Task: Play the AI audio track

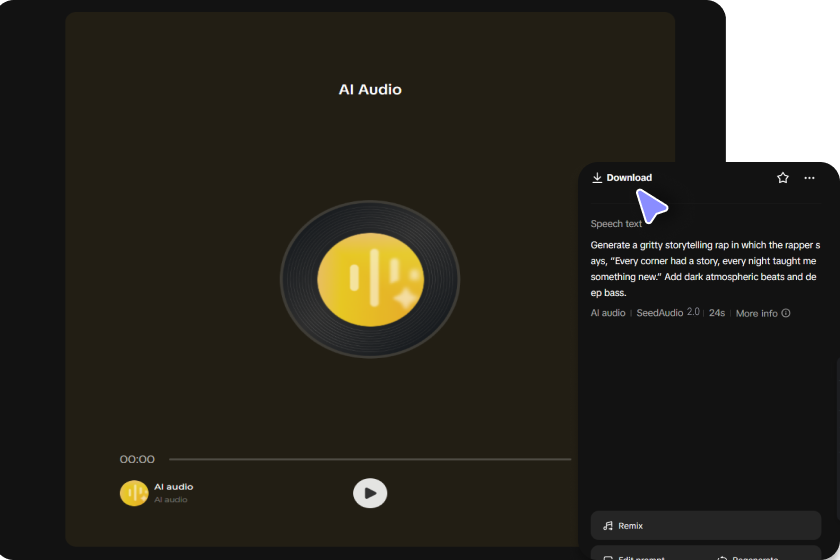Action: coord(370,493)
